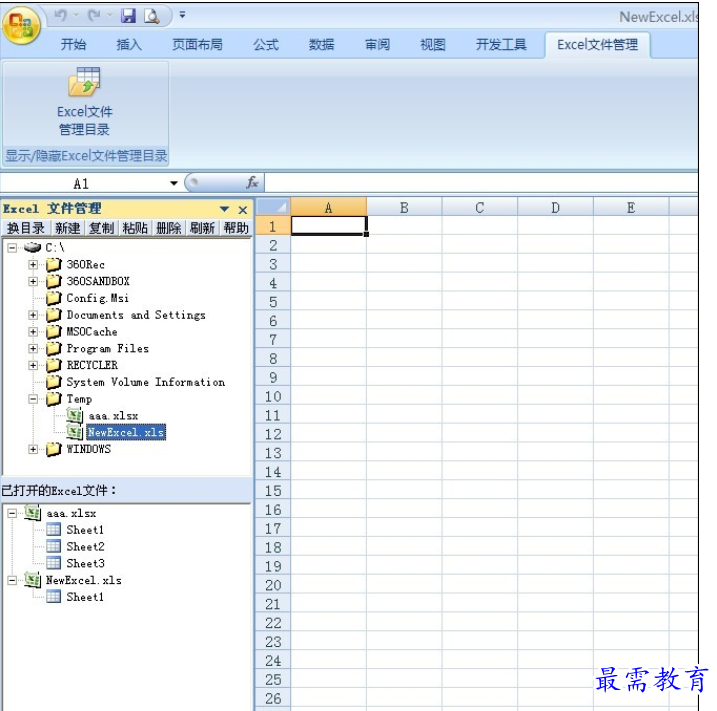Click the Program Files folder icon
The image size is (717, 711).
tap(54, 348)
